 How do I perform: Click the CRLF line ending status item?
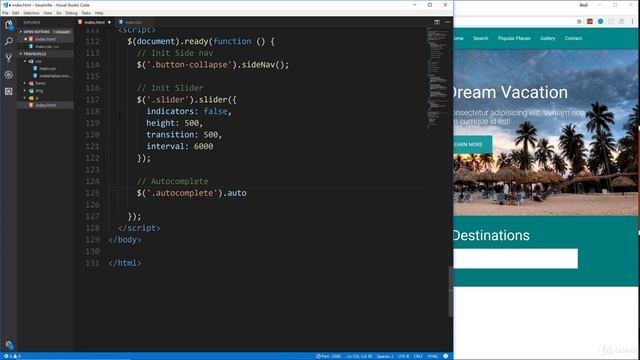418,356
